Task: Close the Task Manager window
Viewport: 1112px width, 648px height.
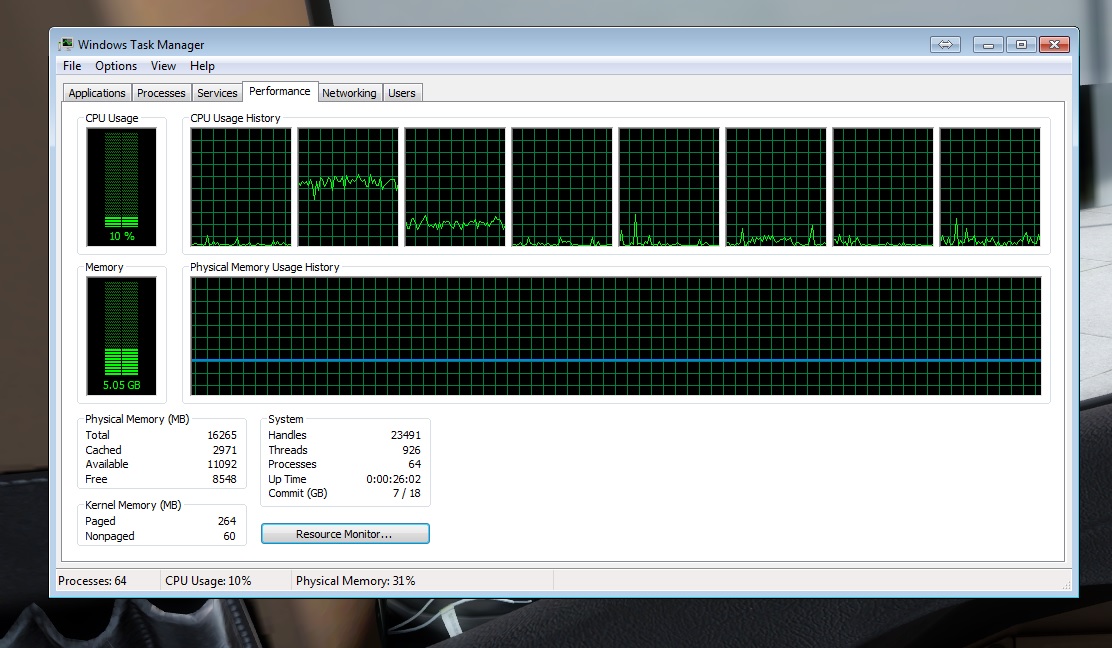Action: [x=1054, y=45]
